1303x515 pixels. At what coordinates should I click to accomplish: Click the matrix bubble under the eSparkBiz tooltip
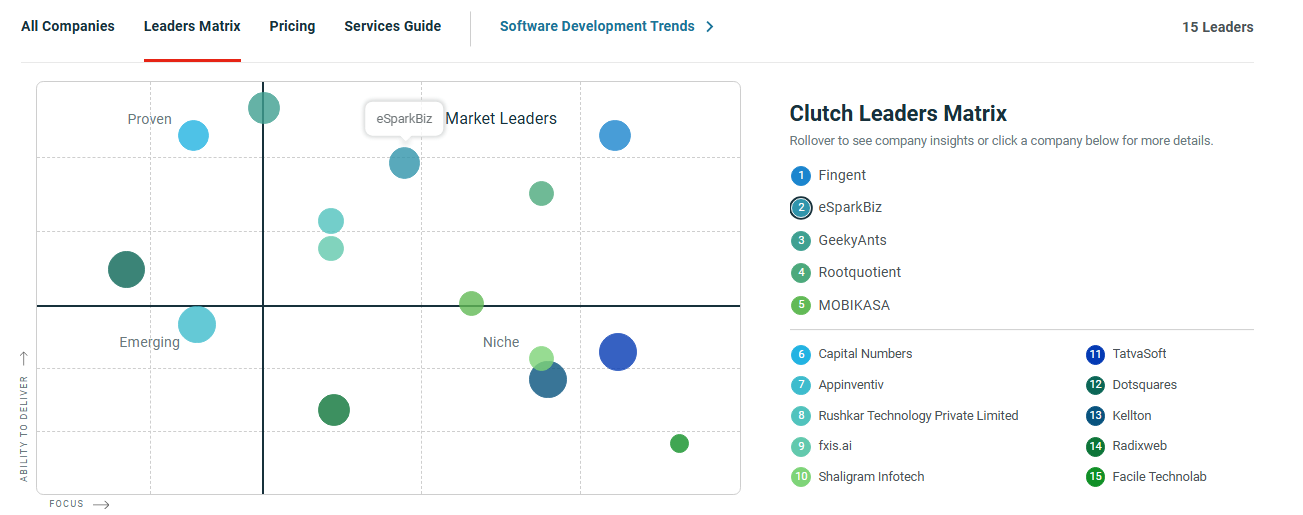(x=404, y=162)
